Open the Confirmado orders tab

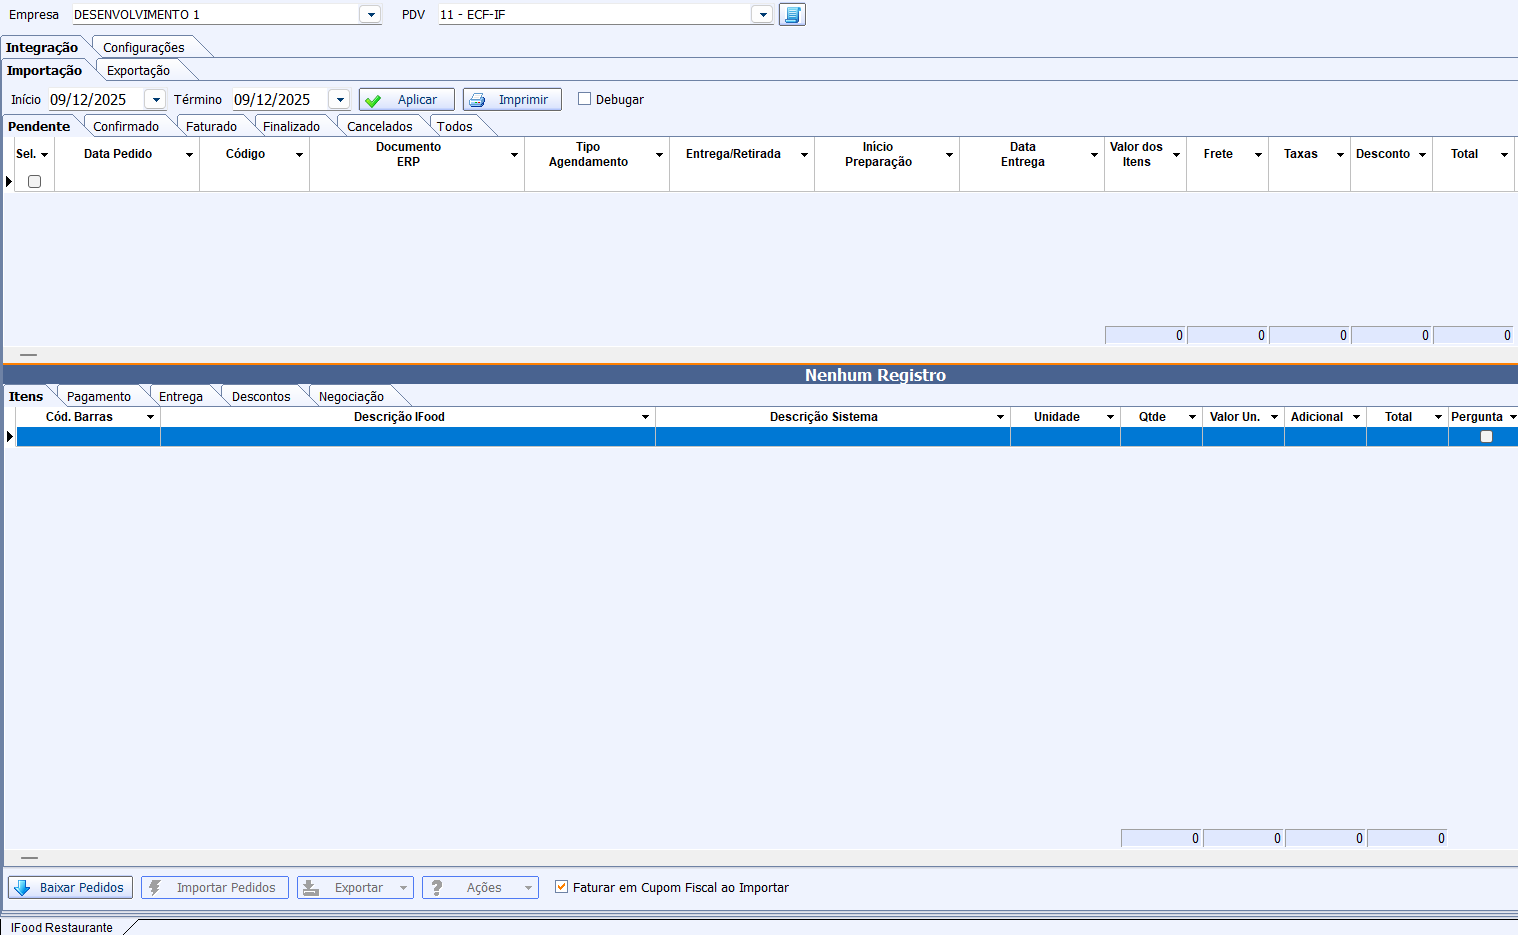(x=126, y=127)
